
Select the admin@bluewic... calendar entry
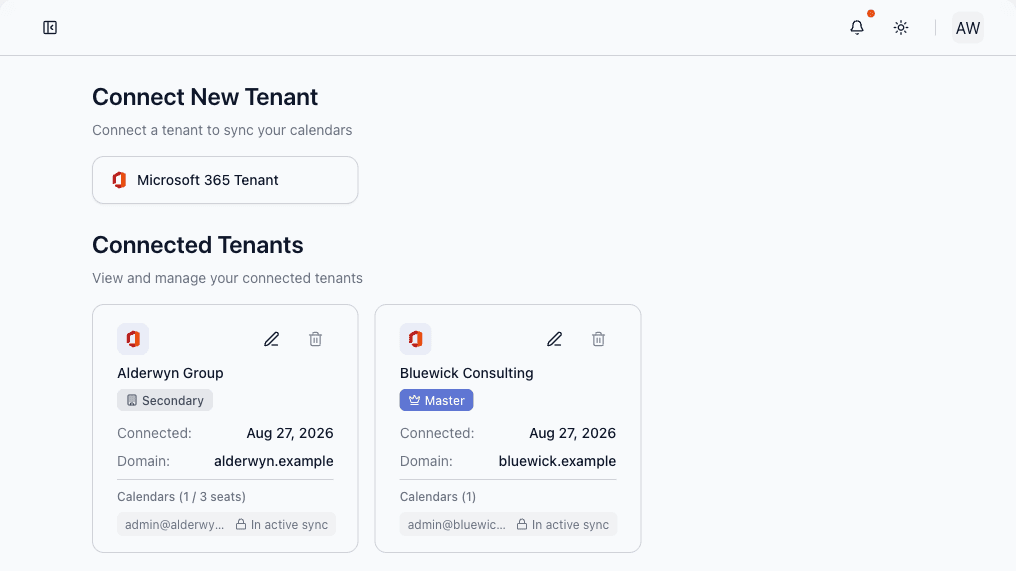click(x=508, y=524)
